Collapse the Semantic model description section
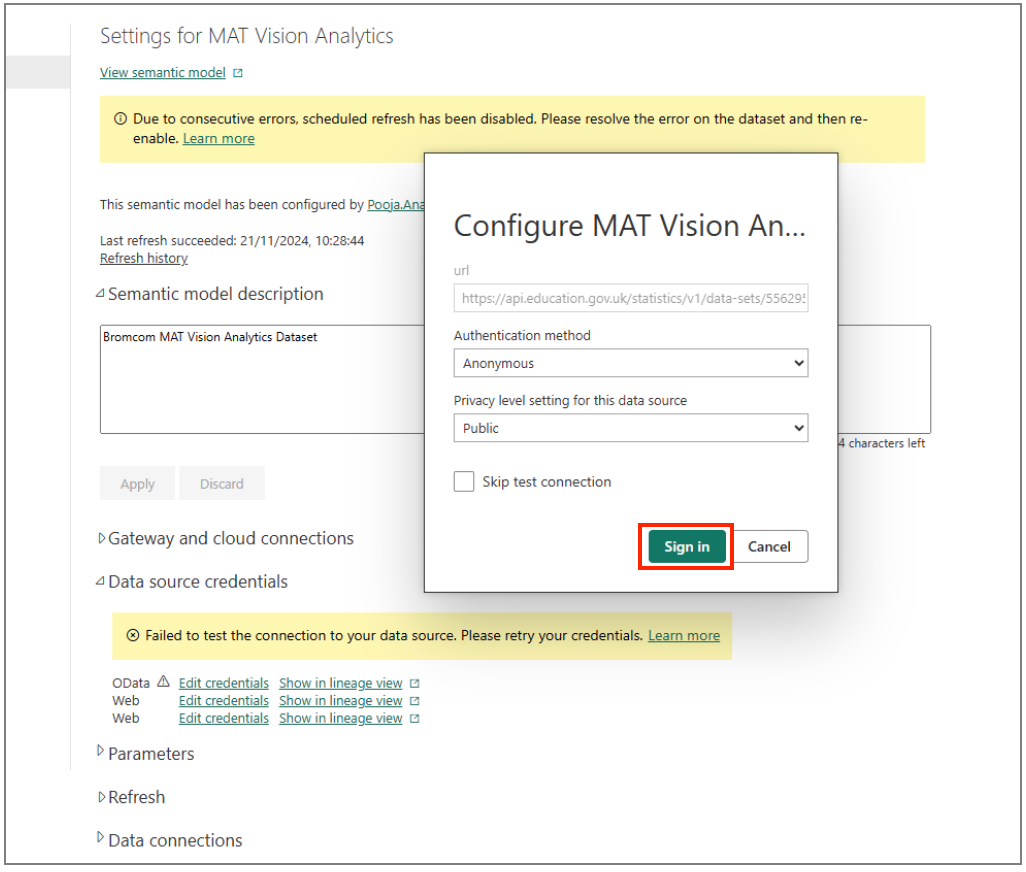This screenshot has height=872, width=1026. pos(100,294)
